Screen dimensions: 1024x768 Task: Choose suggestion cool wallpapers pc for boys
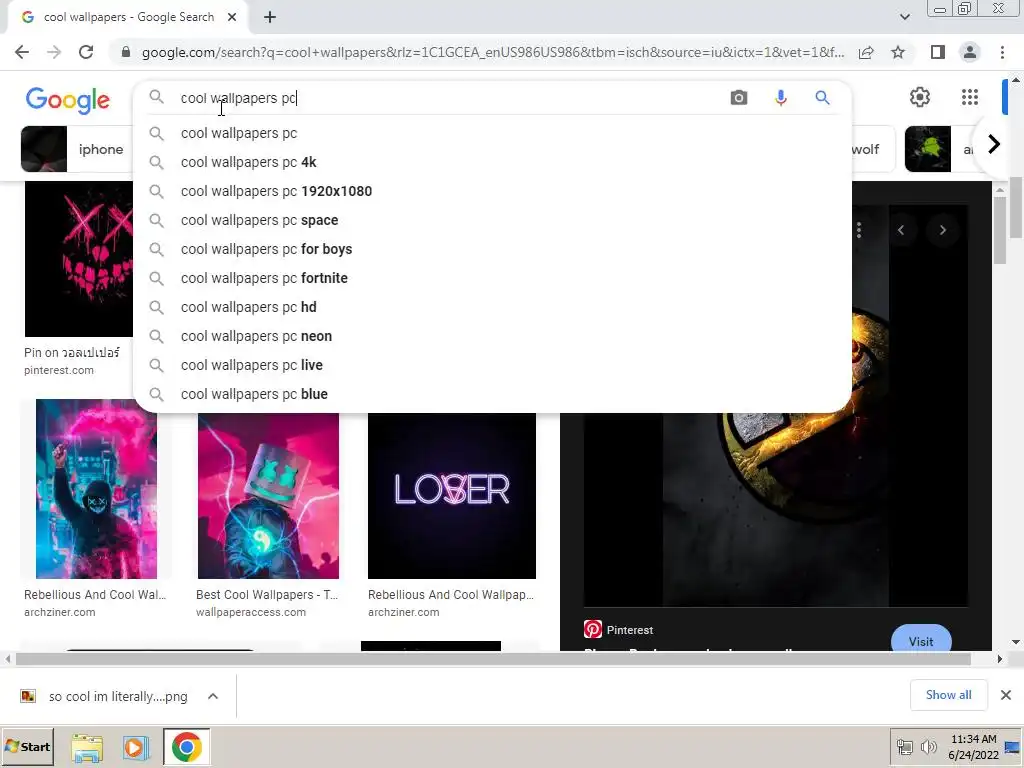pyautogui.click(x=492, y=249)
